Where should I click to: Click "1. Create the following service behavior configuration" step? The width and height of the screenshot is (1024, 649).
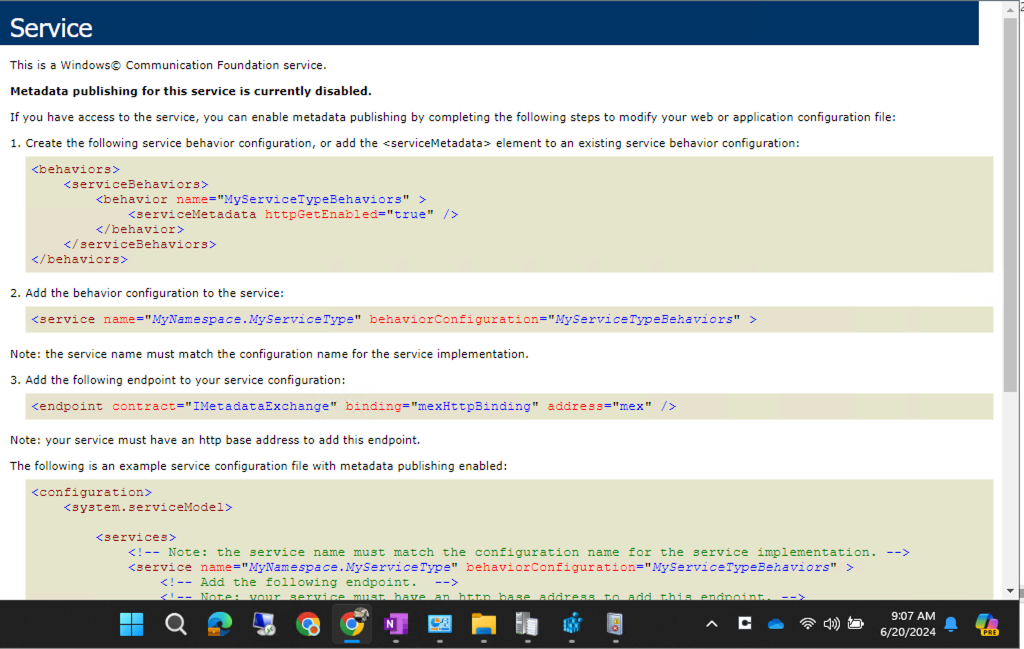click(405, 143)
